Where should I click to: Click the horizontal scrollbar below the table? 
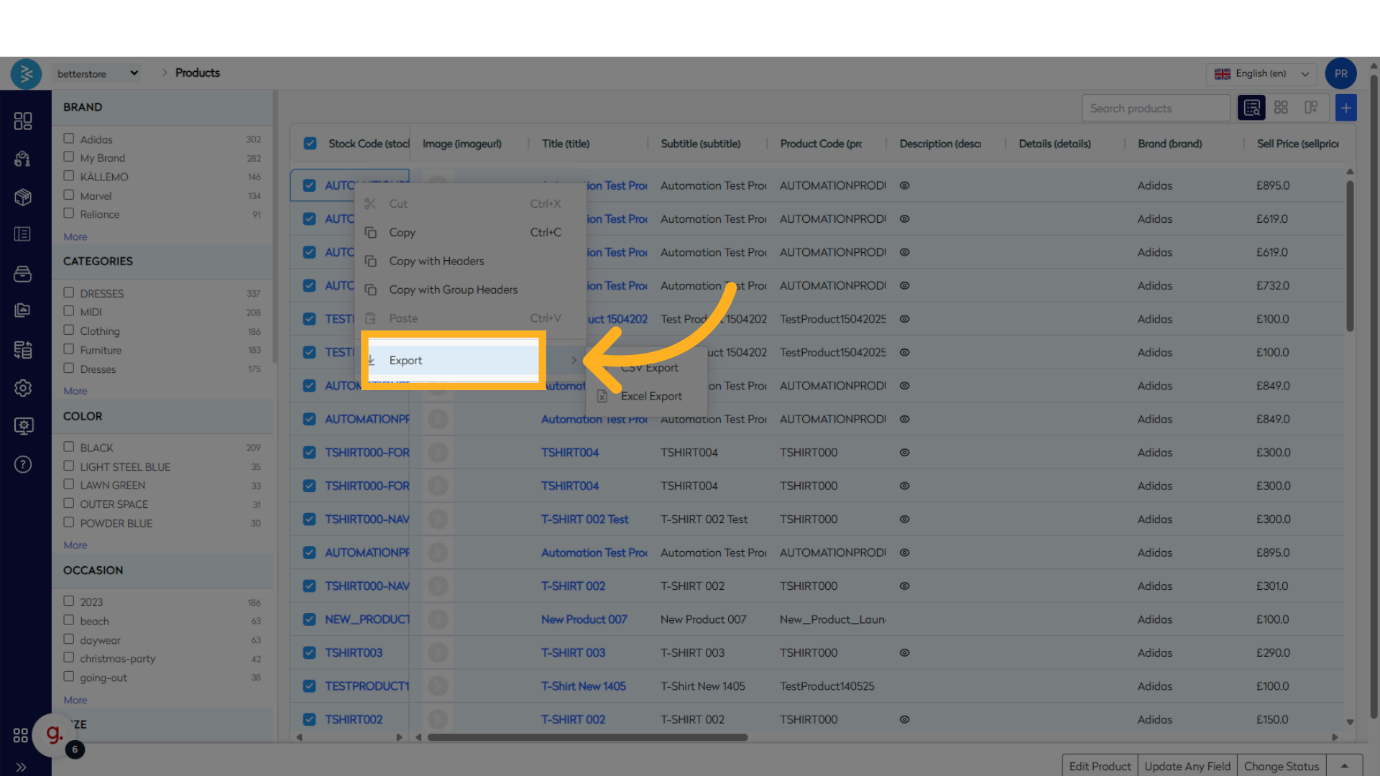point(587,738)
